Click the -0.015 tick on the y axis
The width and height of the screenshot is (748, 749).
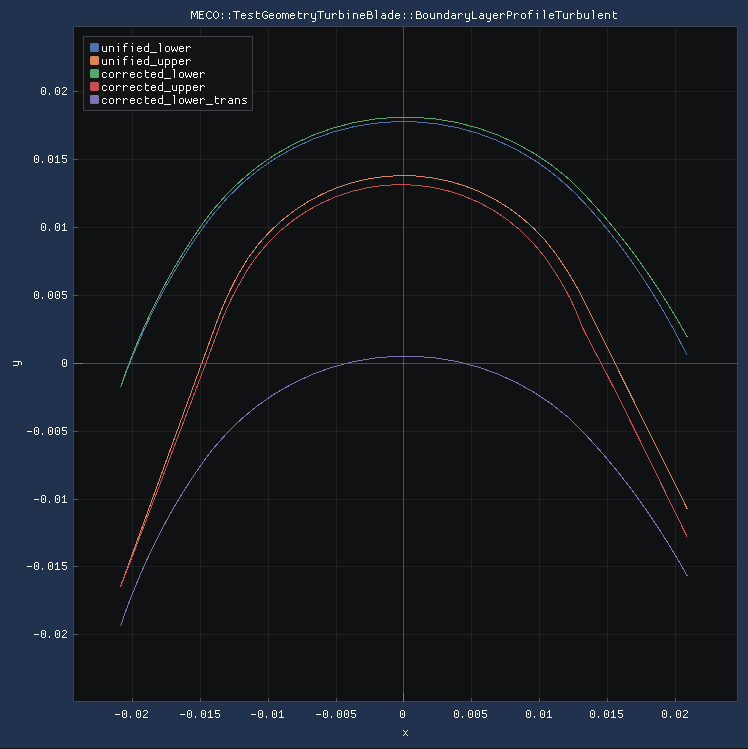(47, 567)
